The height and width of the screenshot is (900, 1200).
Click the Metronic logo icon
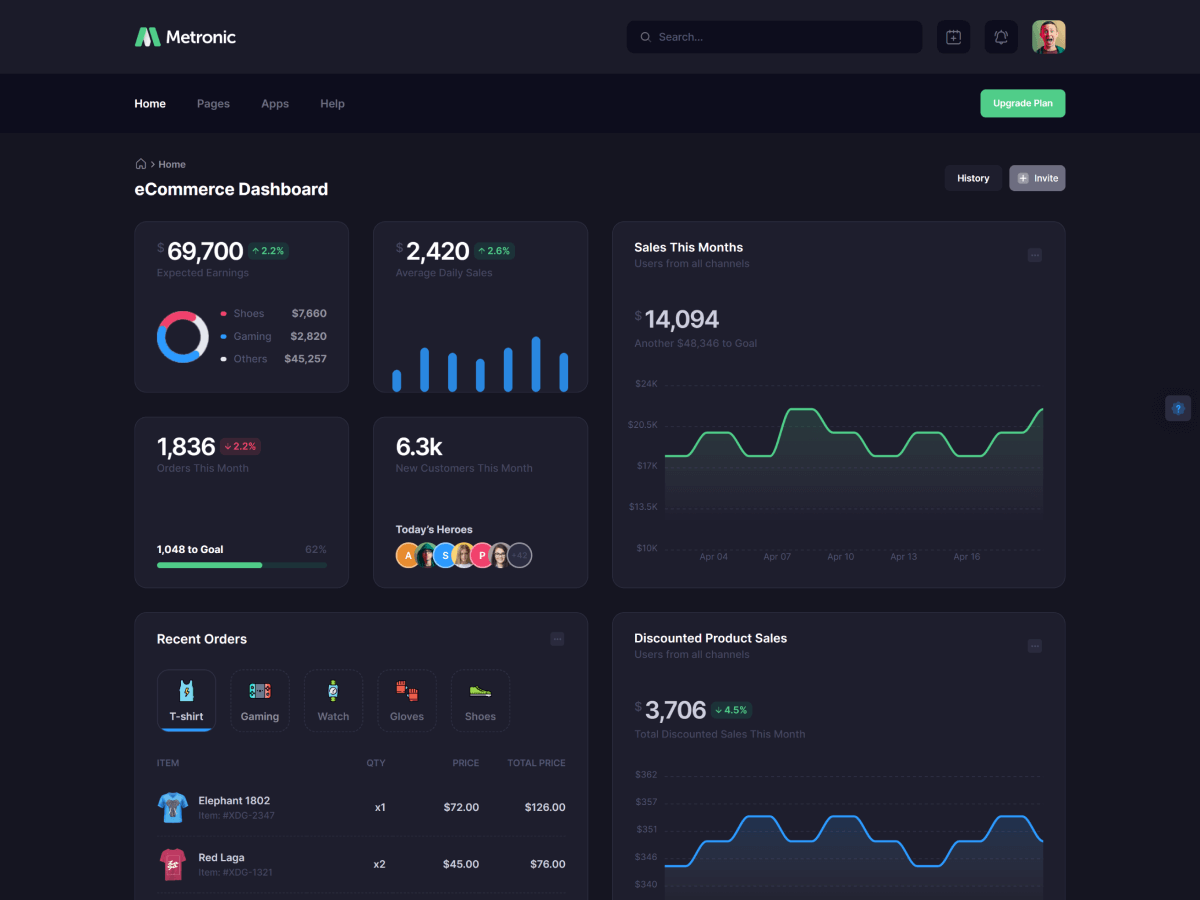pyautogui.click(x=148, y=37)
